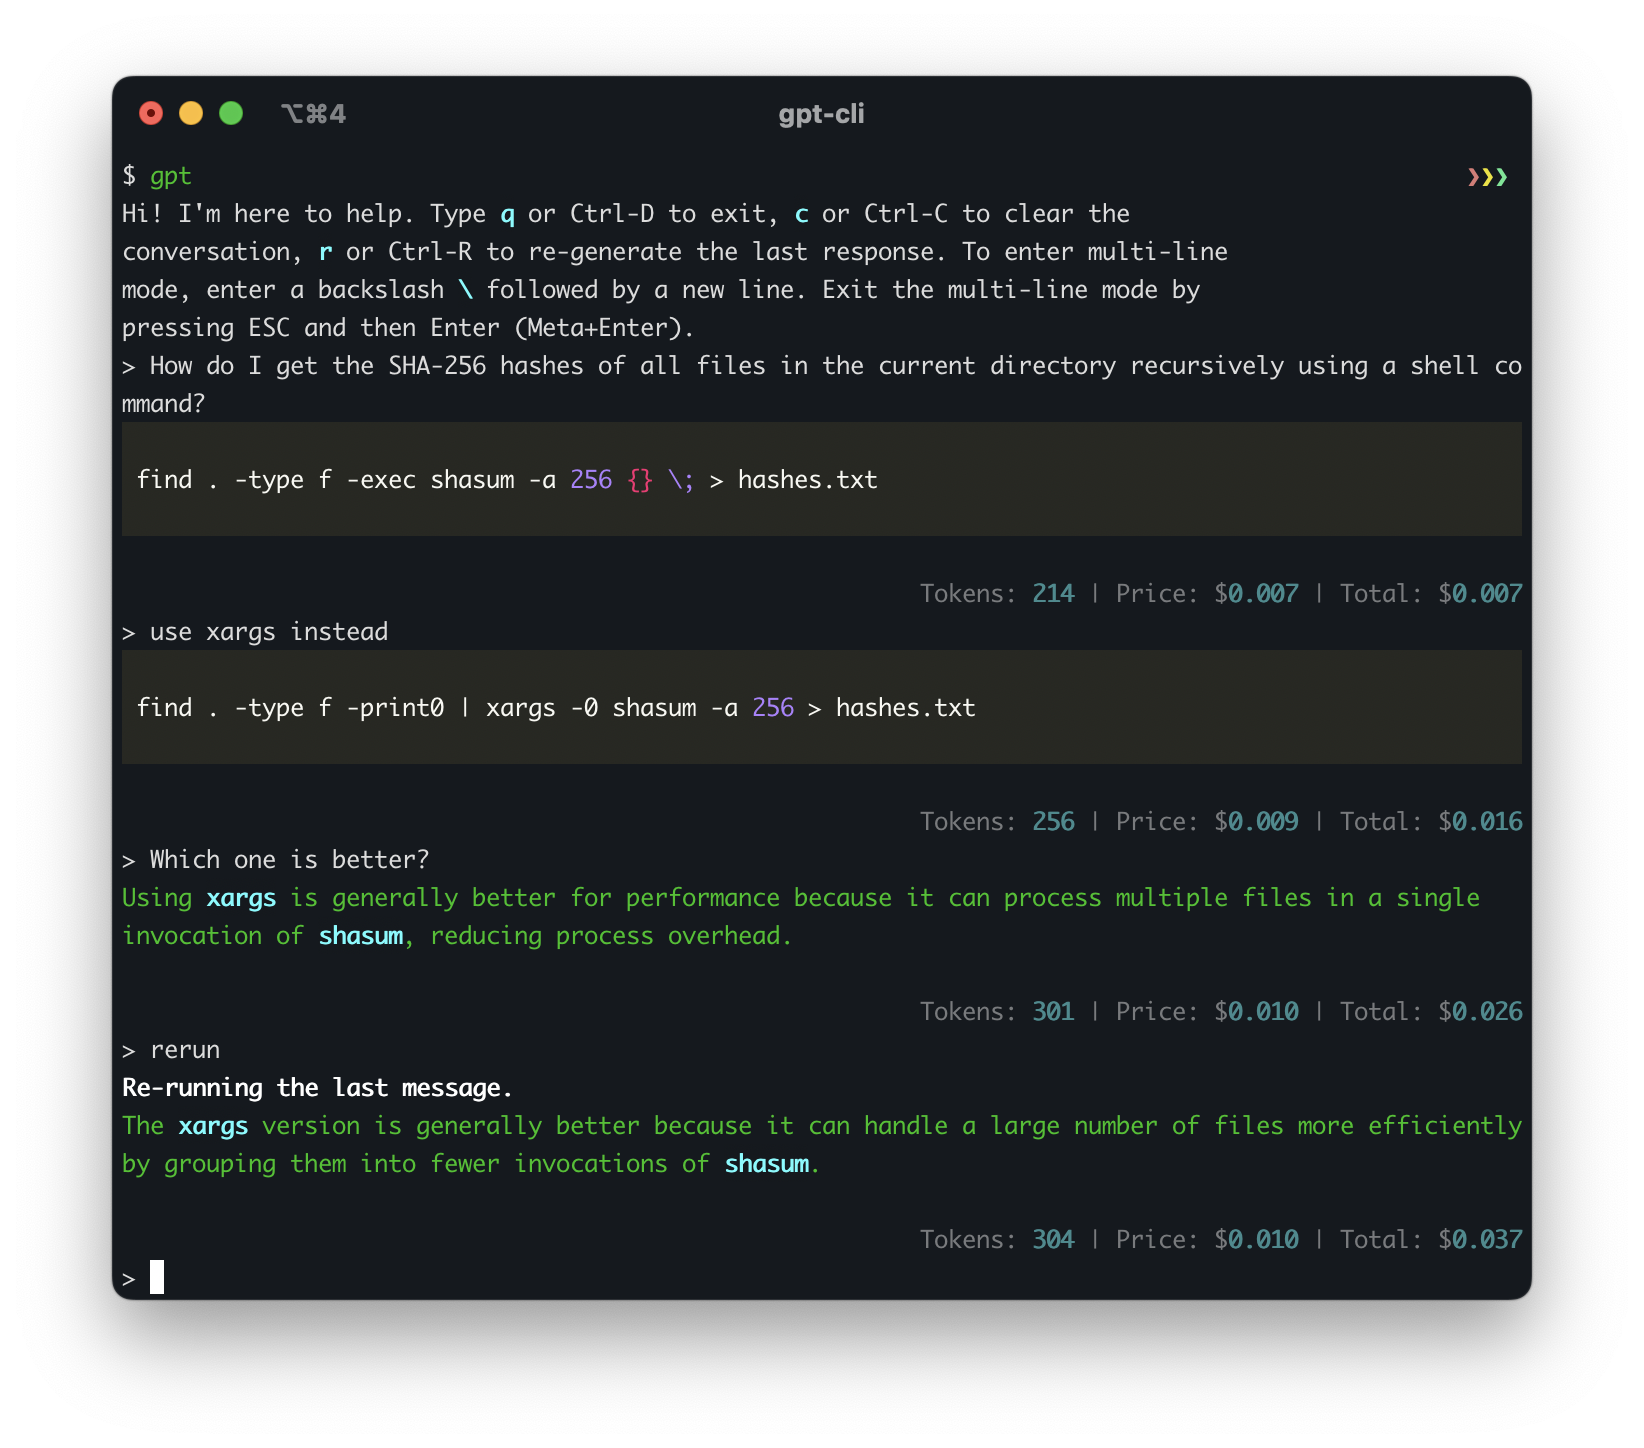Click the bold 'Re-running the last message.' line
1644x1448 pixels.
[x=316, y=1087]
